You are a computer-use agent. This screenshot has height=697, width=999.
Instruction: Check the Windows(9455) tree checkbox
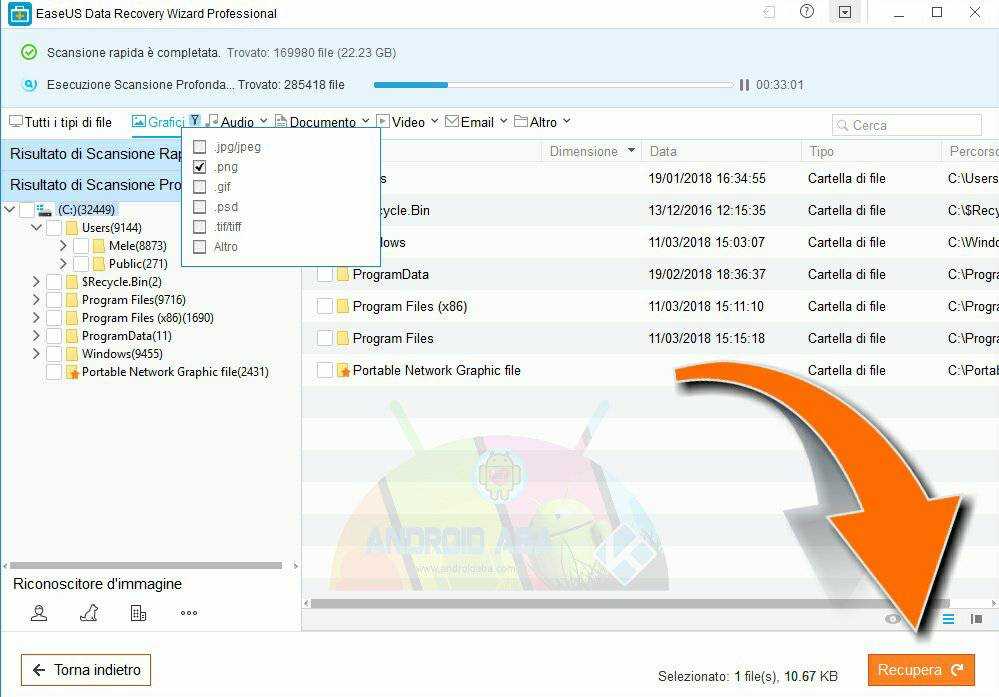(54, 354)
